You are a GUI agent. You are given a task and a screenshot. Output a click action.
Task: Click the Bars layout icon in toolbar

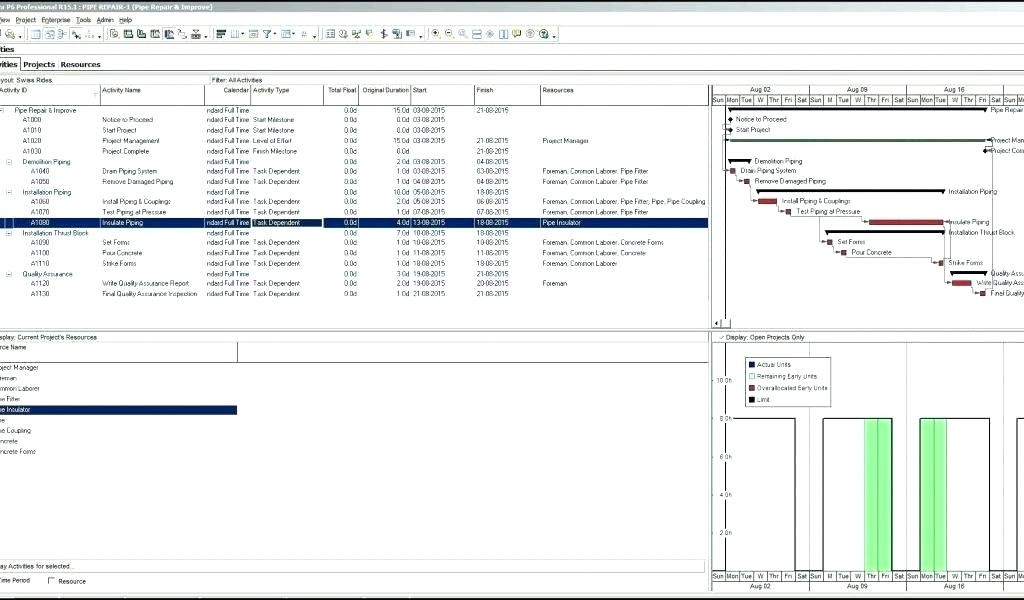(x=221, y=34)
